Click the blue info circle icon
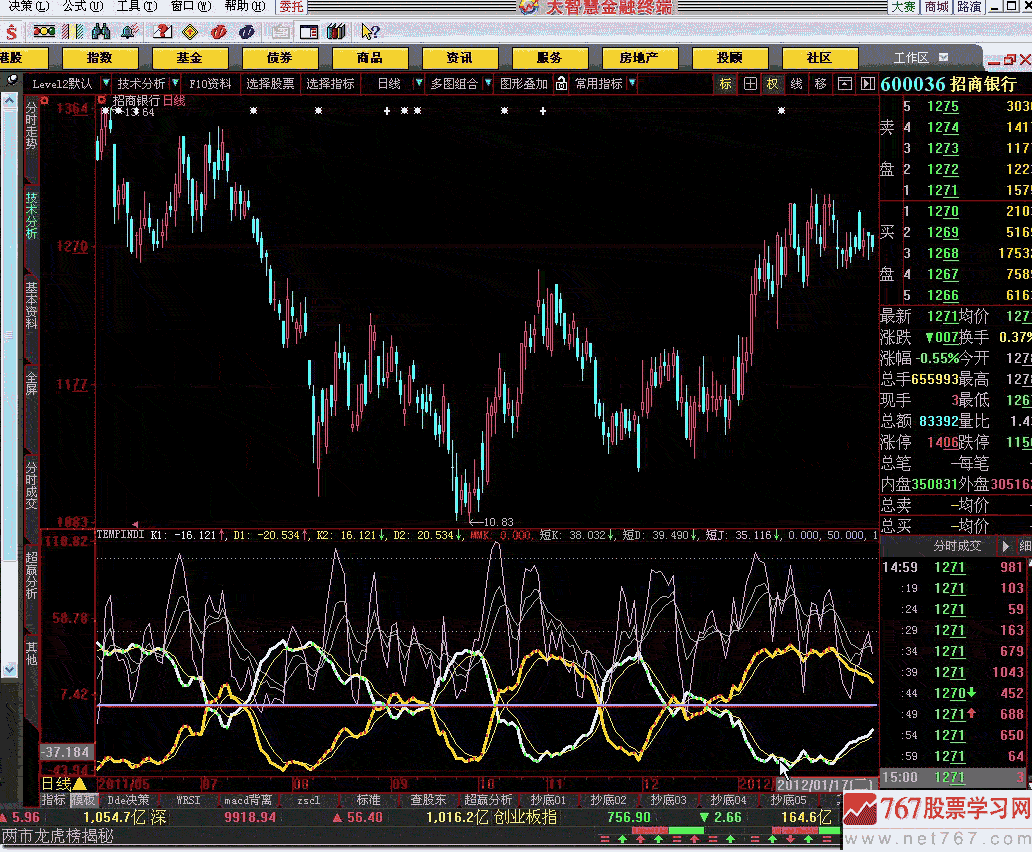Viewport: 1032px width, 852px height. pos(247,32)
